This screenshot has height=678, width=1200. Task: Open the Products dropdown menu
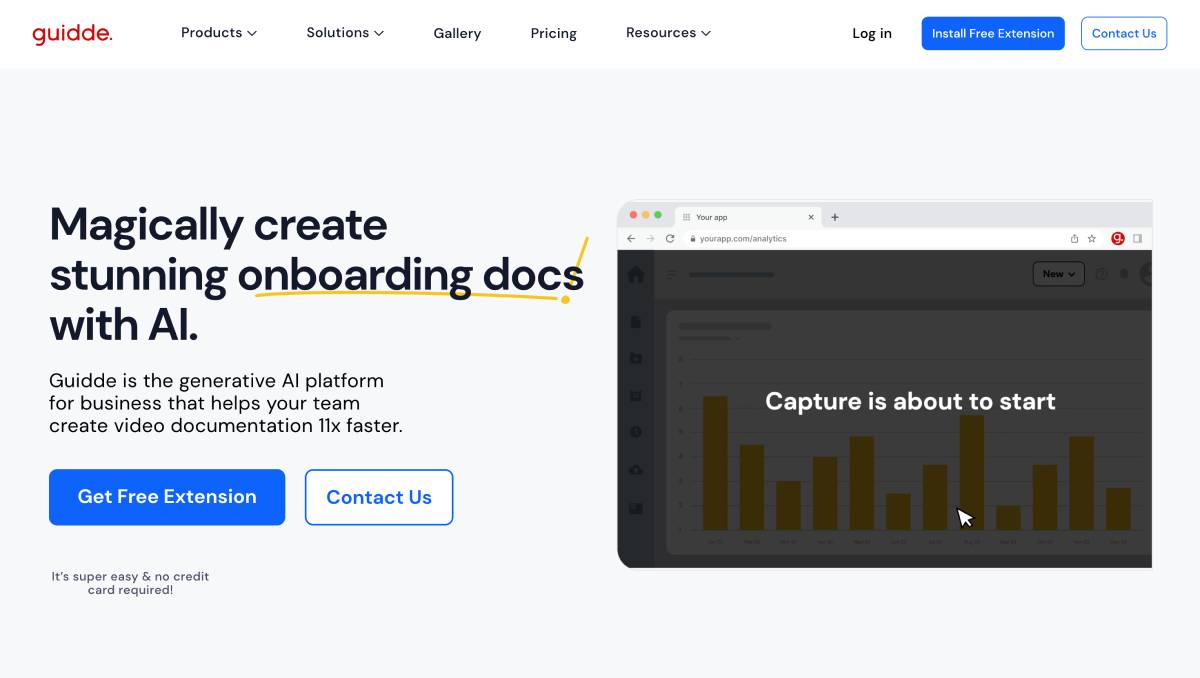[218, 33]
